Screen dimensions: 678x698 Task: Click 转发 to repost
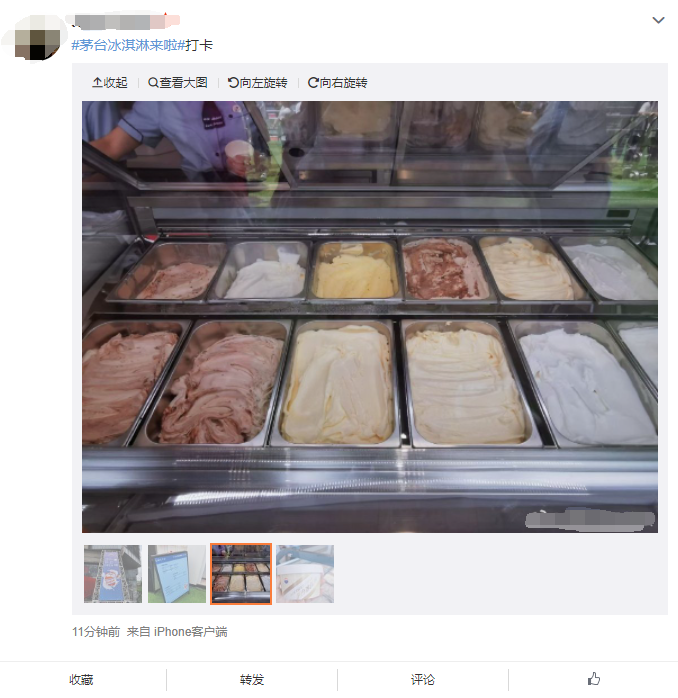[252, 679]
